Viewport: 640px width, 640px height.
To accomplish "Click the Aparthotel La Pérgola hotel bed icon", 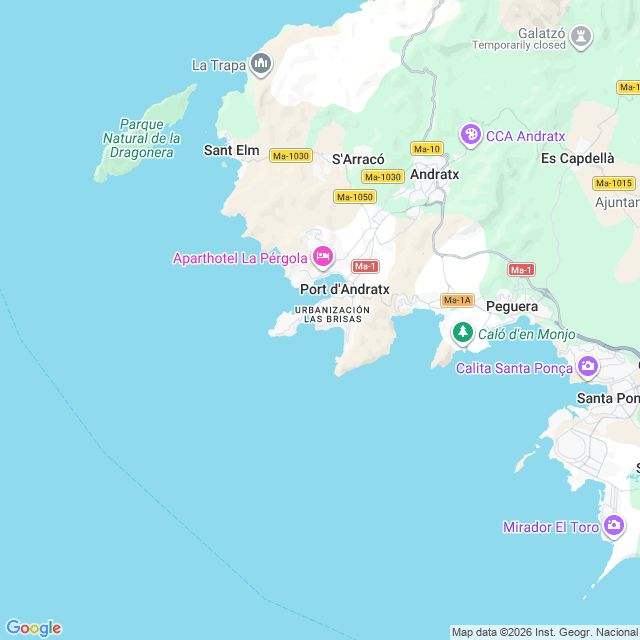I will point(323,257).
